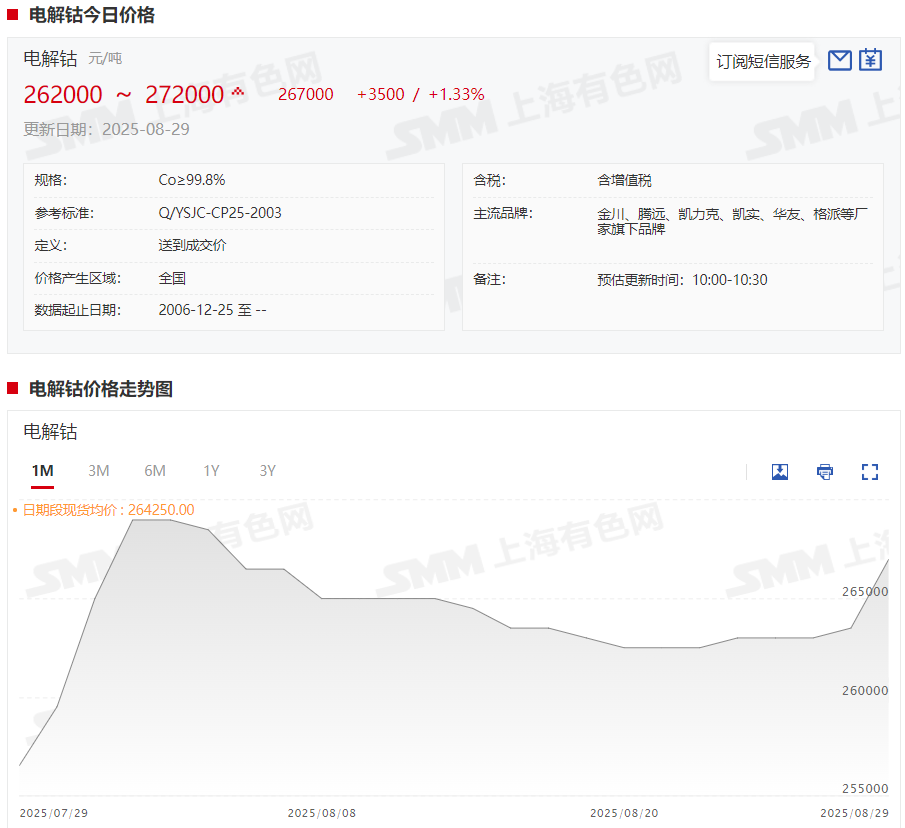This screenshot has width=905, height=828.
Task: Click the chart's final data point at 2025/08/29
Action: point(888,560)
